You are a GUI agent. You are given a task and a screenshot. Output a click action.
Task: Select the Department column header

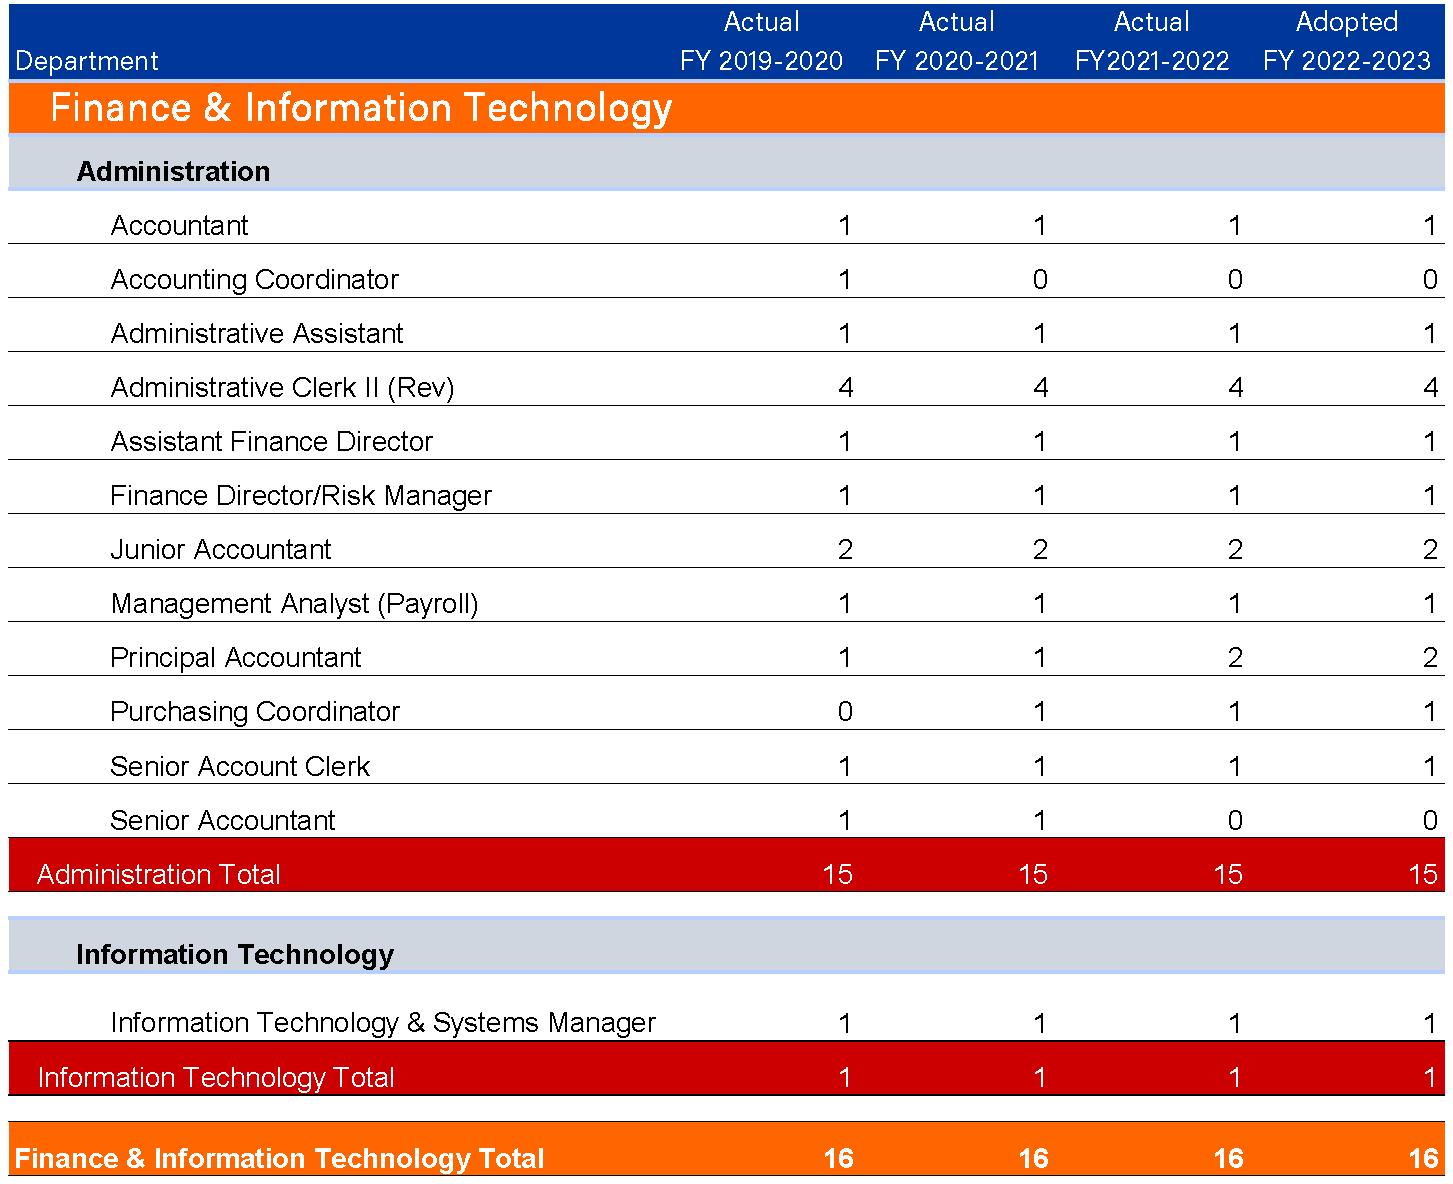point(87,61)
